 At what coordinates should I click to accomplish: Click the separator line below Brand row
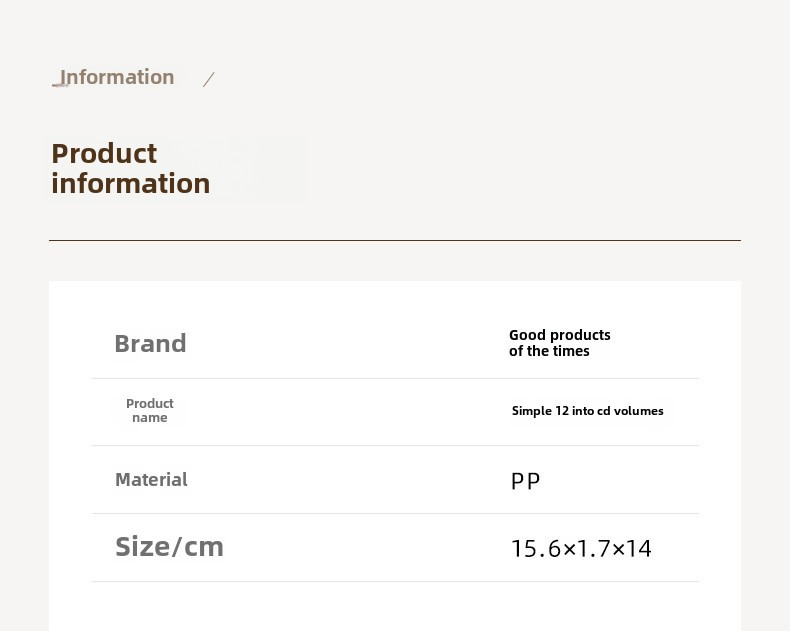[396, 378]
